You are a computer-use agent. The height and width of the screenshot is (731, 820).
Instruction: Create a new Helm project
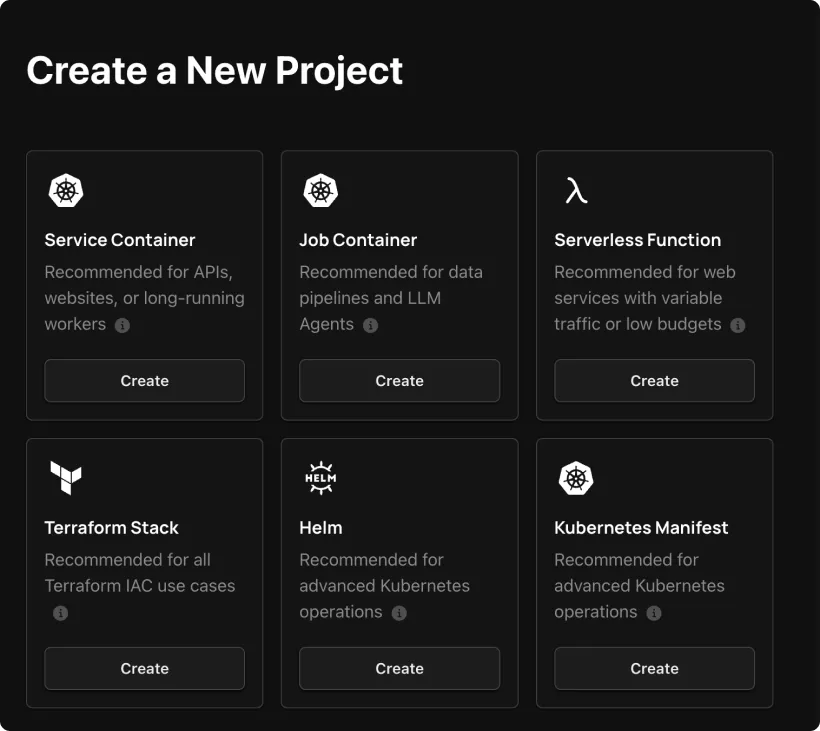tap(399, 668)
